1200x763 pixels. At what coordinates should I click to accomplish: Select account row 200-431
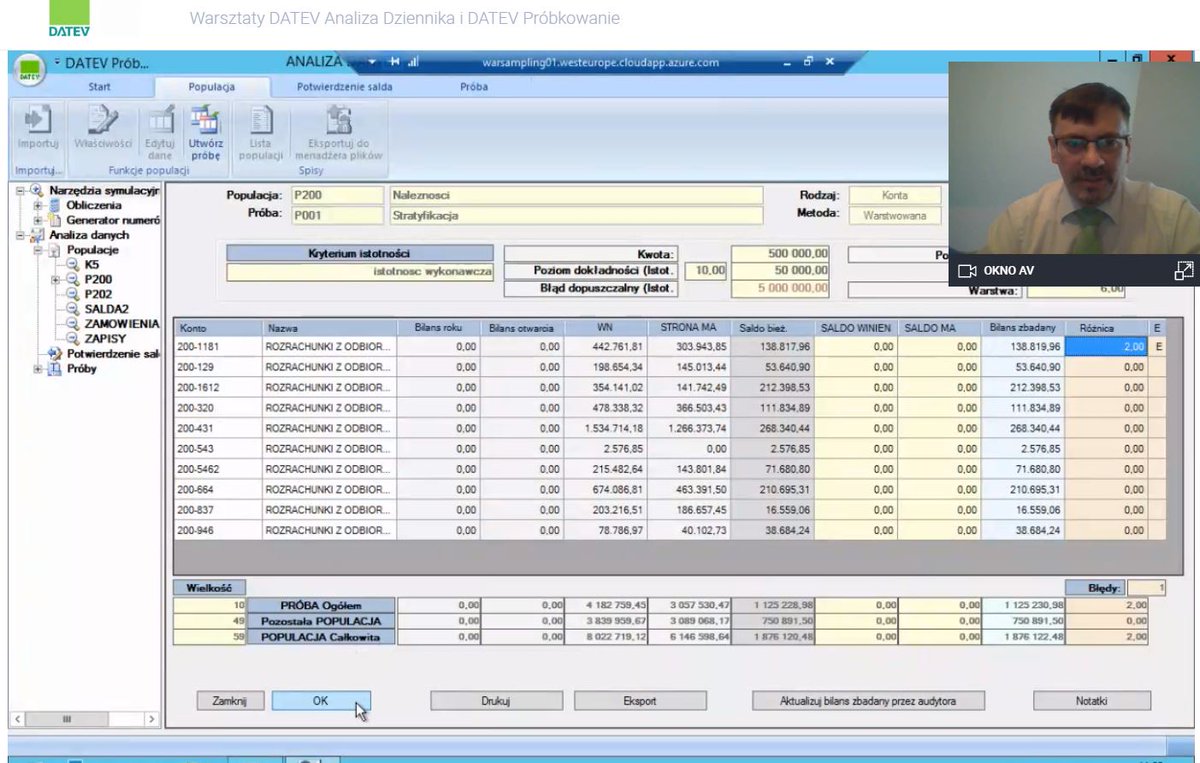[x=668, y=428]
